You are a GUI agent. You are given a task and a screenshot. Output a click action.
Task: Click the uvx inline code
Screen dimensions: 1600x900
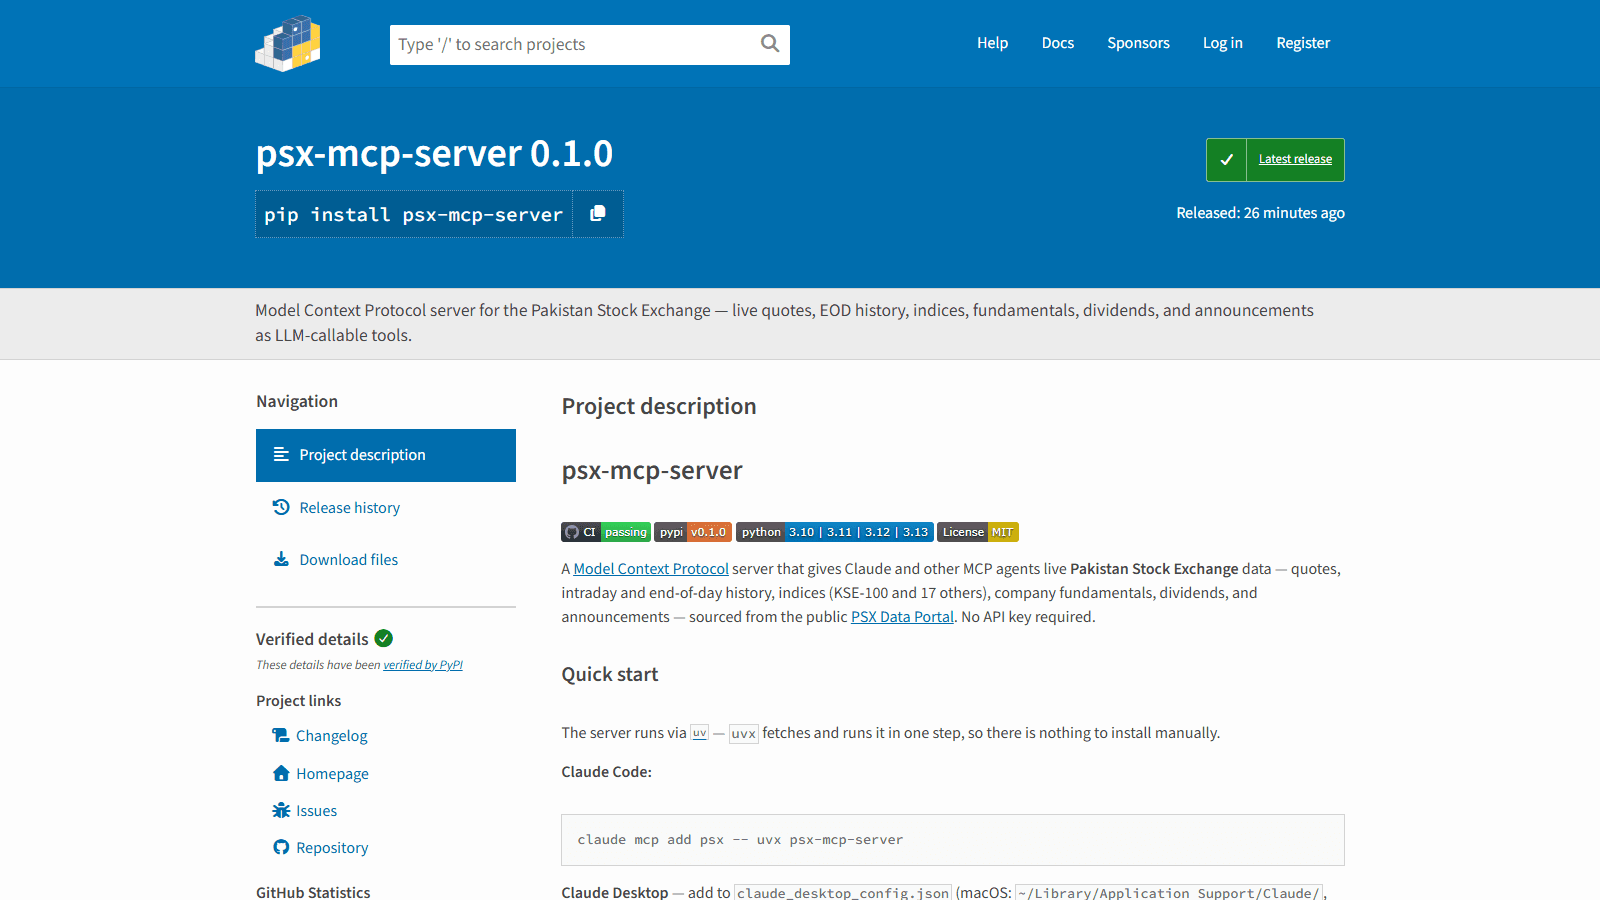pos(743,733)
